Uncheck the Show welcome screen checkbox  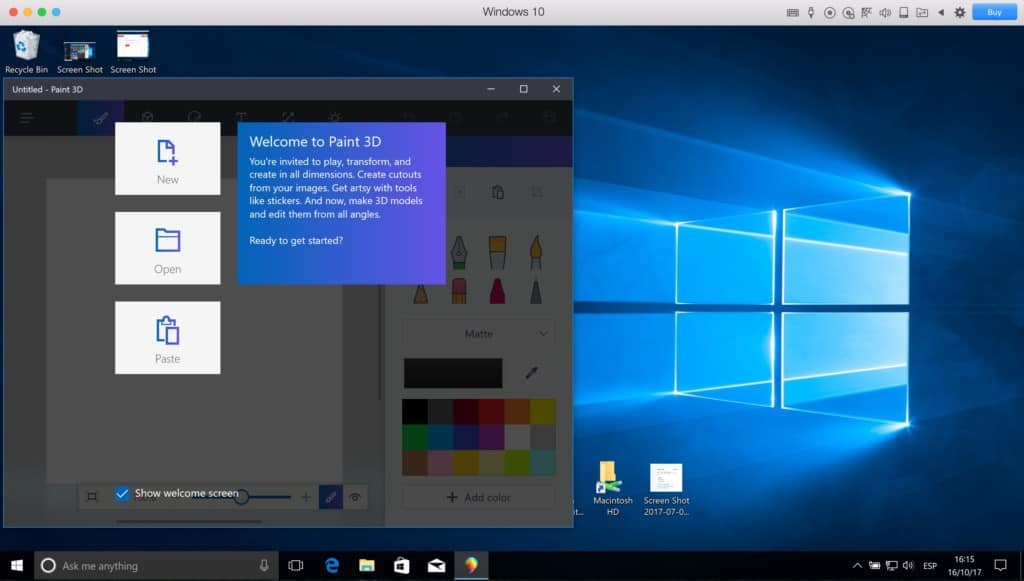122,494
